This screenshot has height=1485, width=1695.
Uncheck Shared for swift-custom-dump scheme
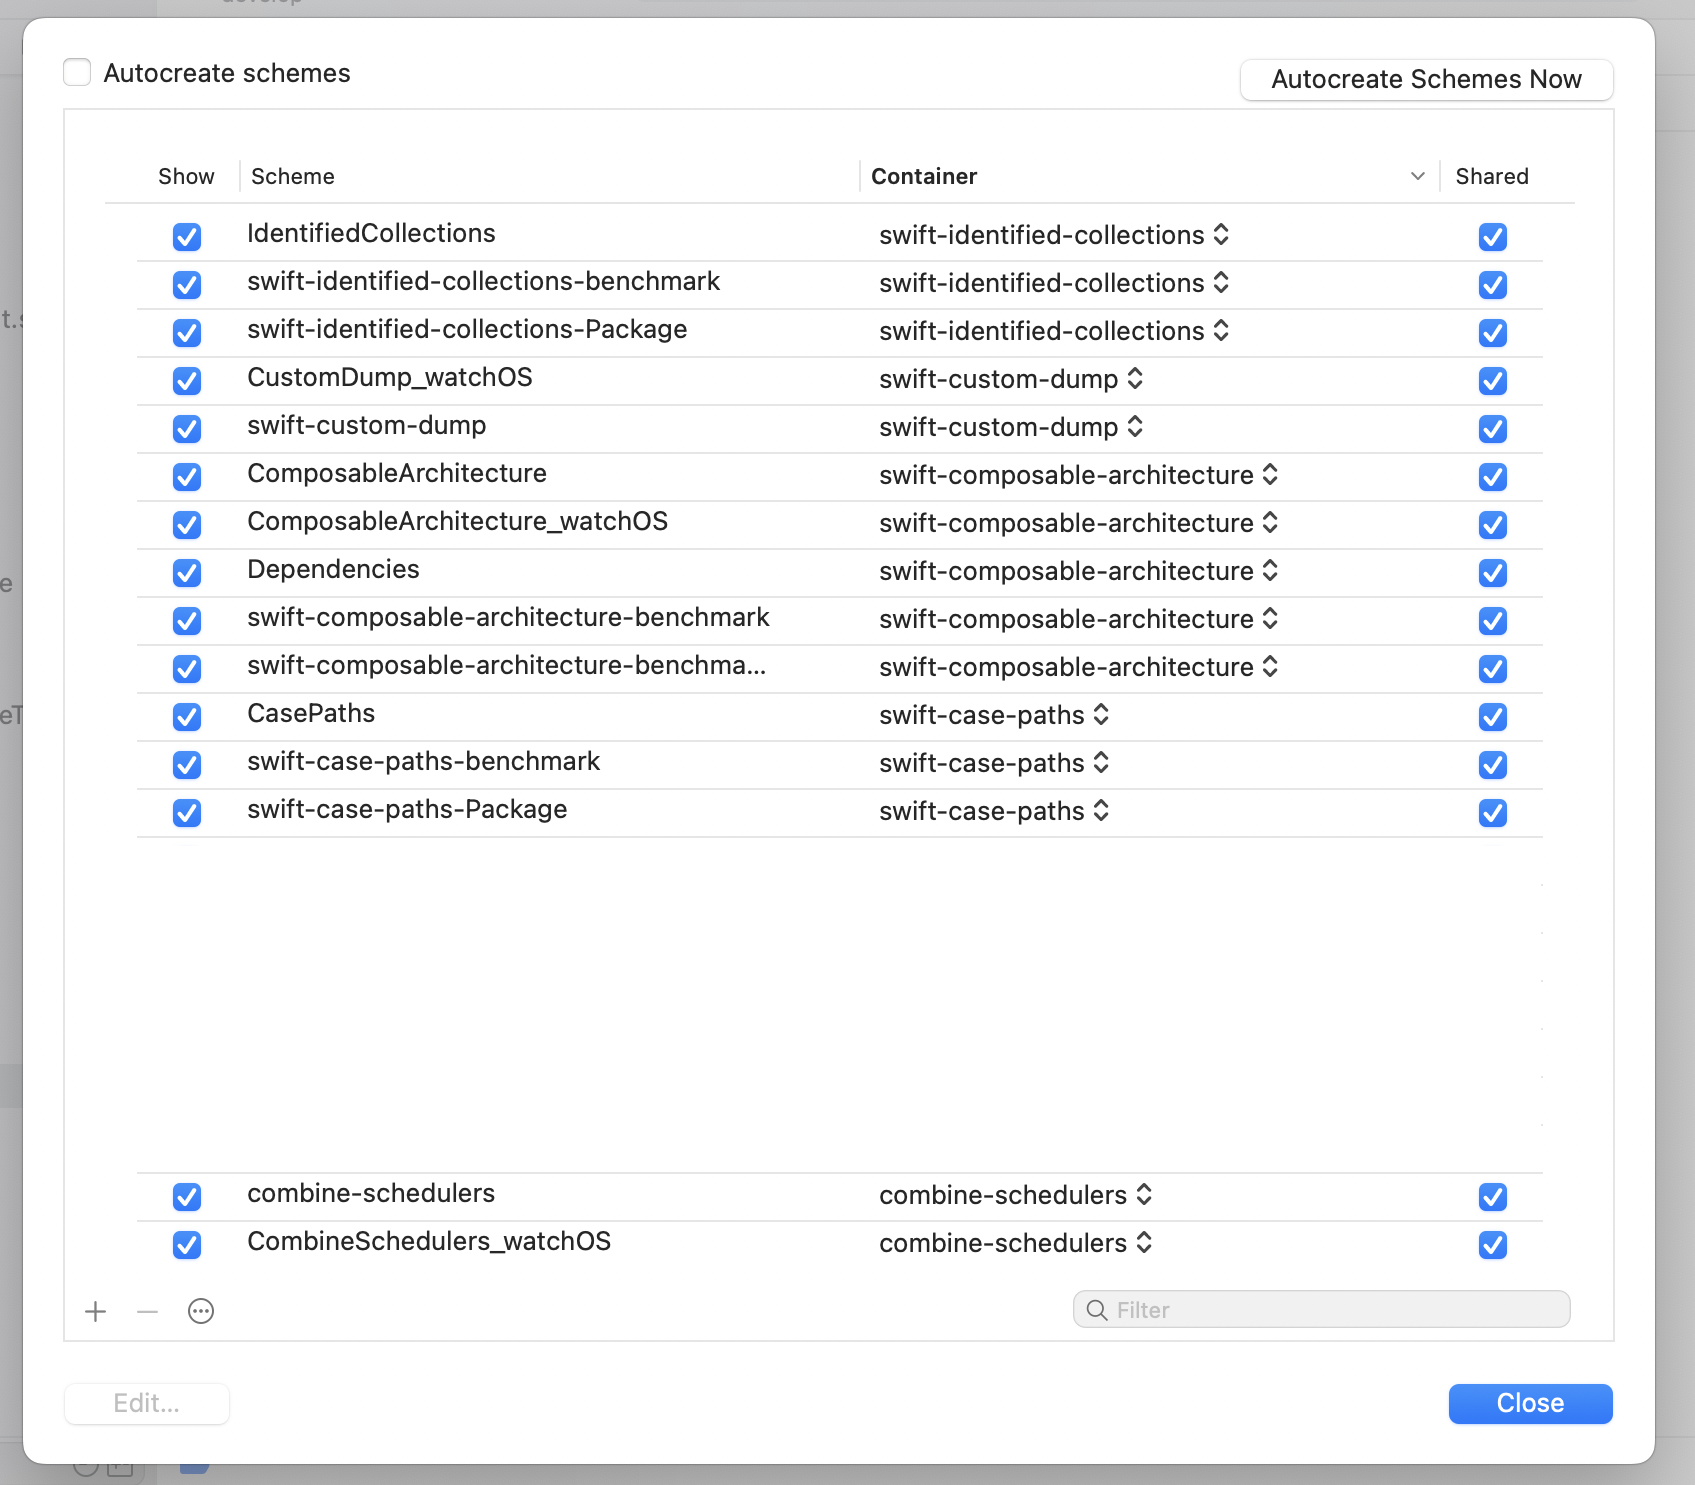pos(1493,429)
